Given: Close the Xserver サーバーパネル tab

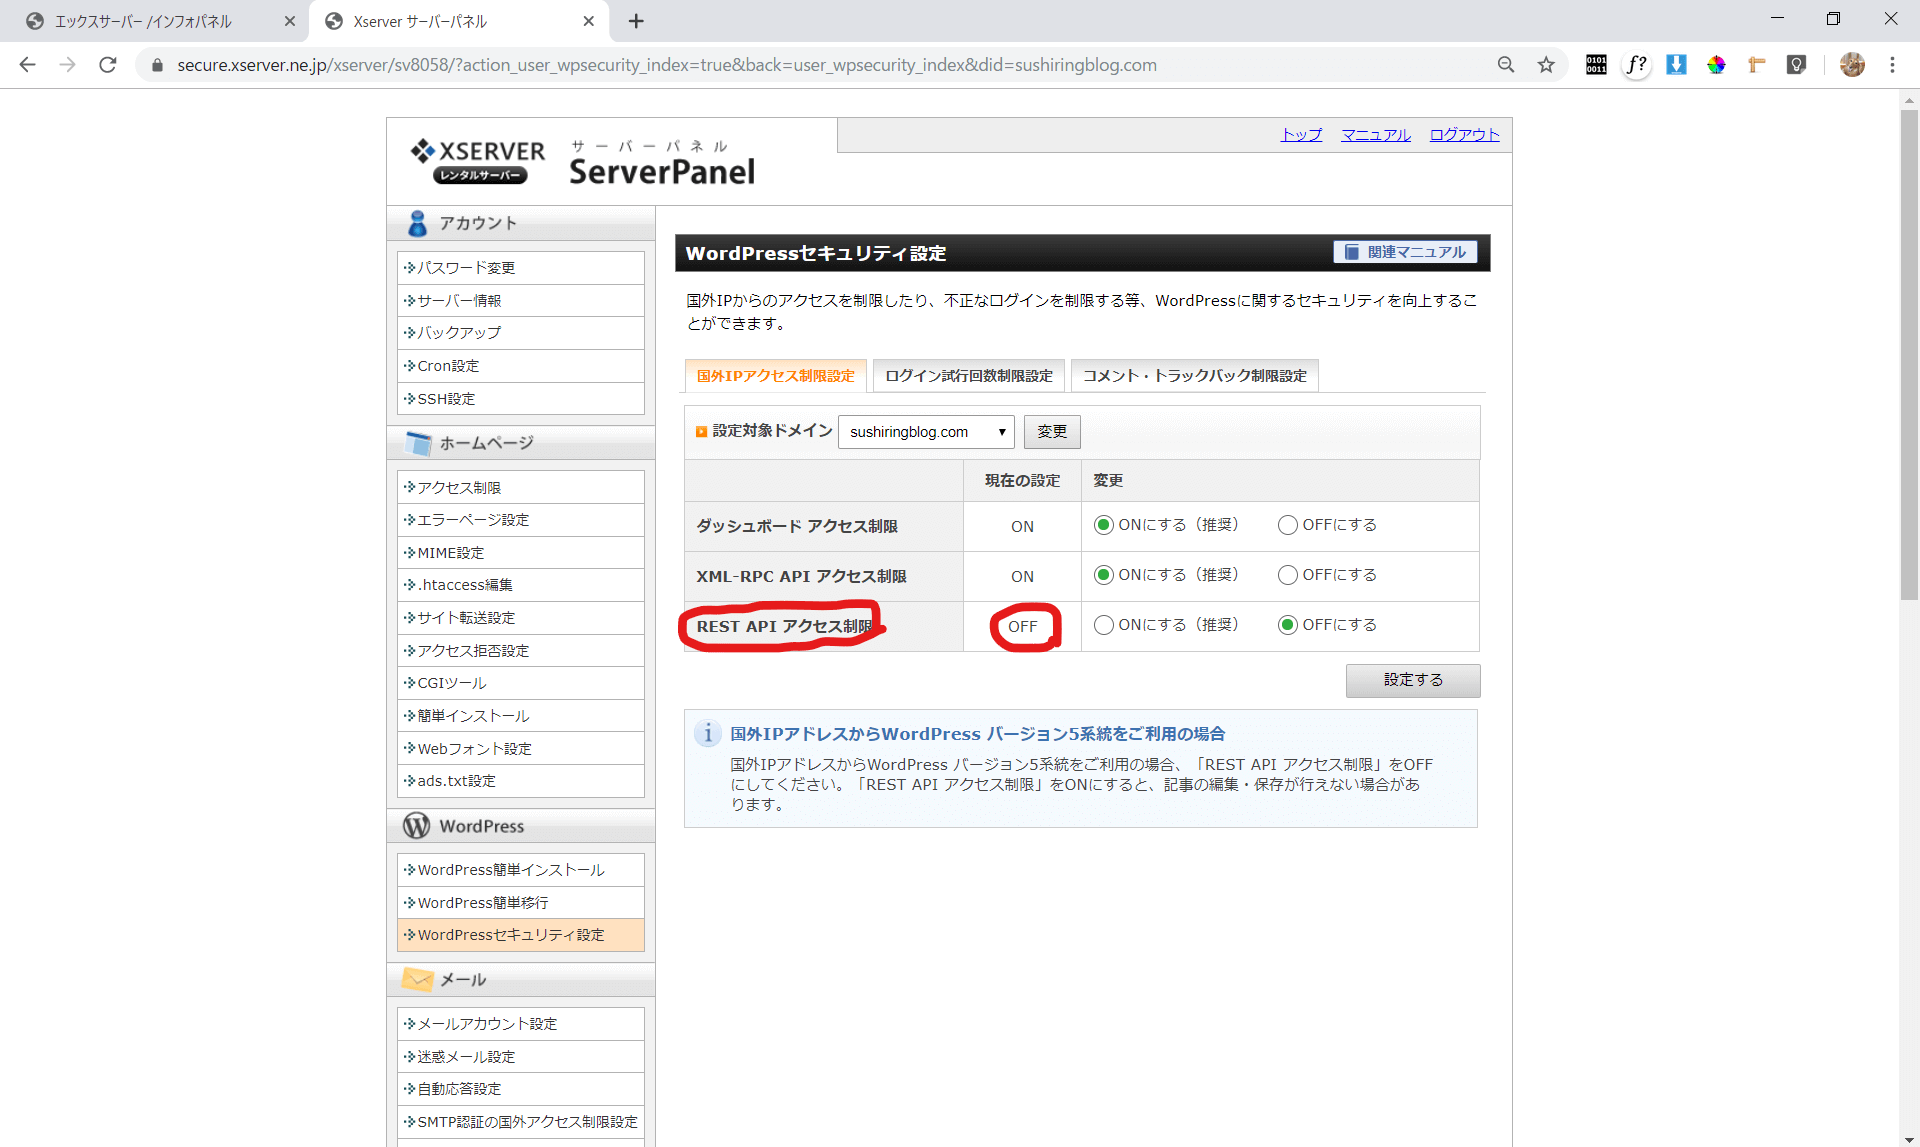Looking at the screenshot, I should (x=588, y=21).
